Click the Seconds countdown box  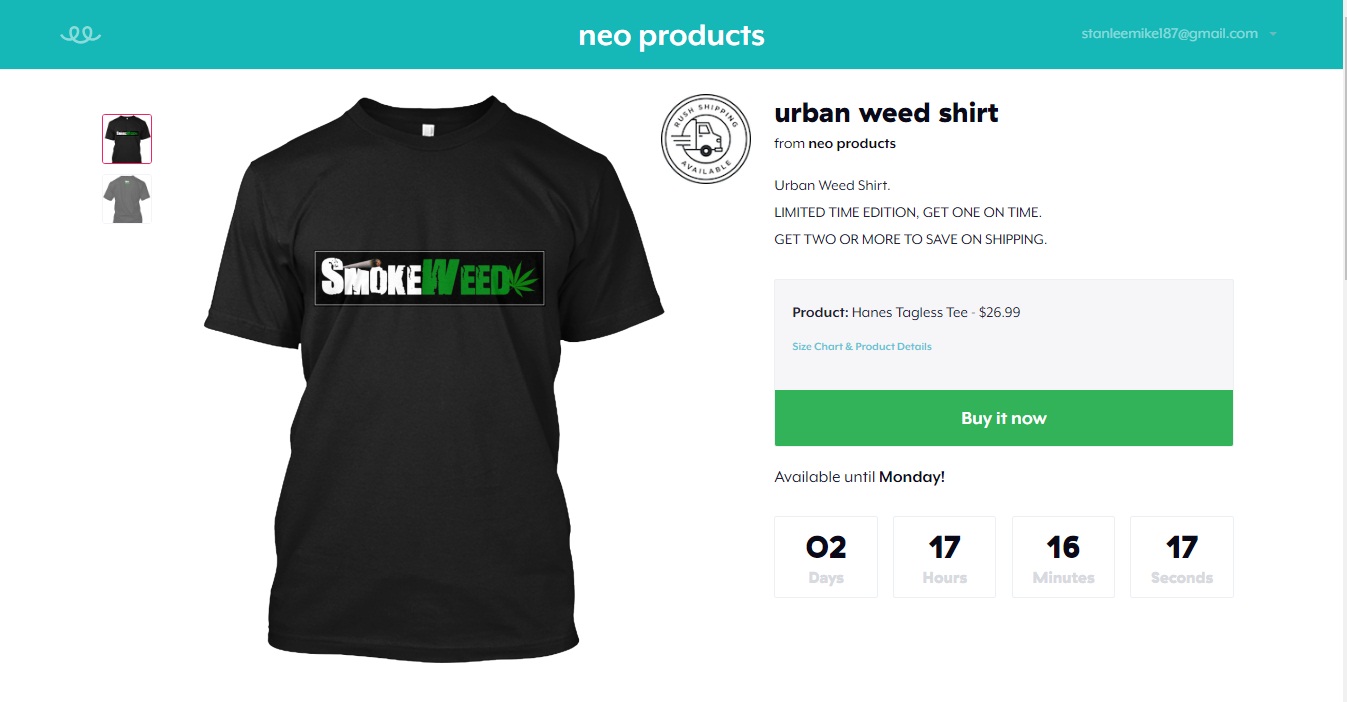coord(1181,557)
